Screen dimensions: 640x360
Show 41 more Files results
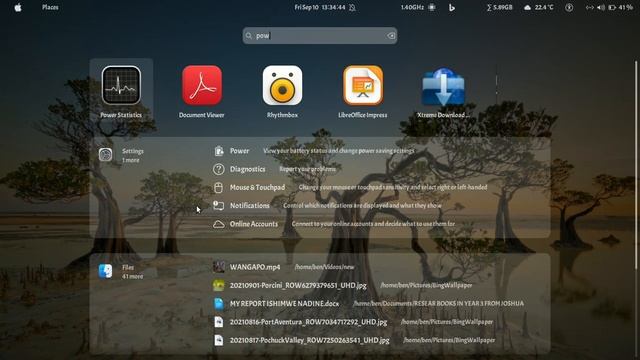(133, 276)
